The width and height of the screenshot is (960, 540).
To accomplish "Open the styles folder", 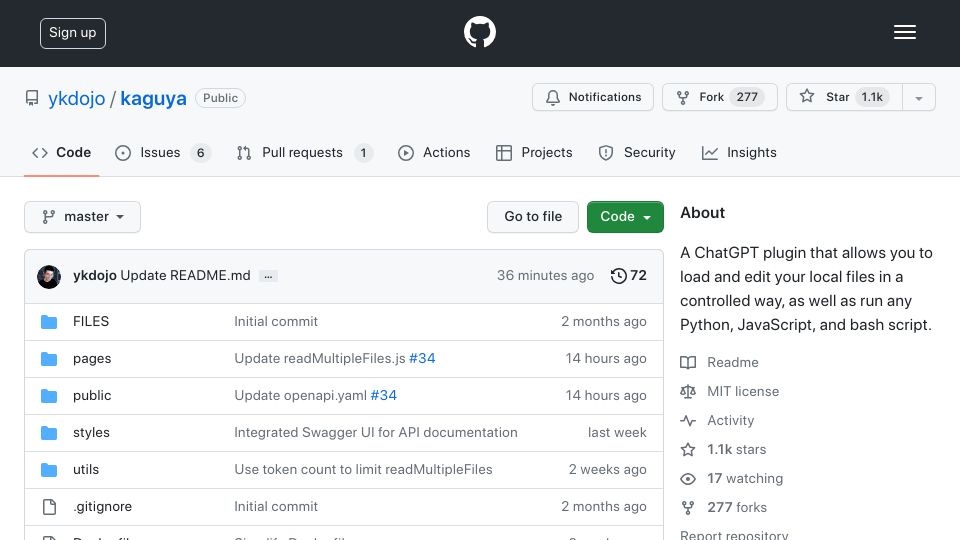I will [x=91, y=432].
